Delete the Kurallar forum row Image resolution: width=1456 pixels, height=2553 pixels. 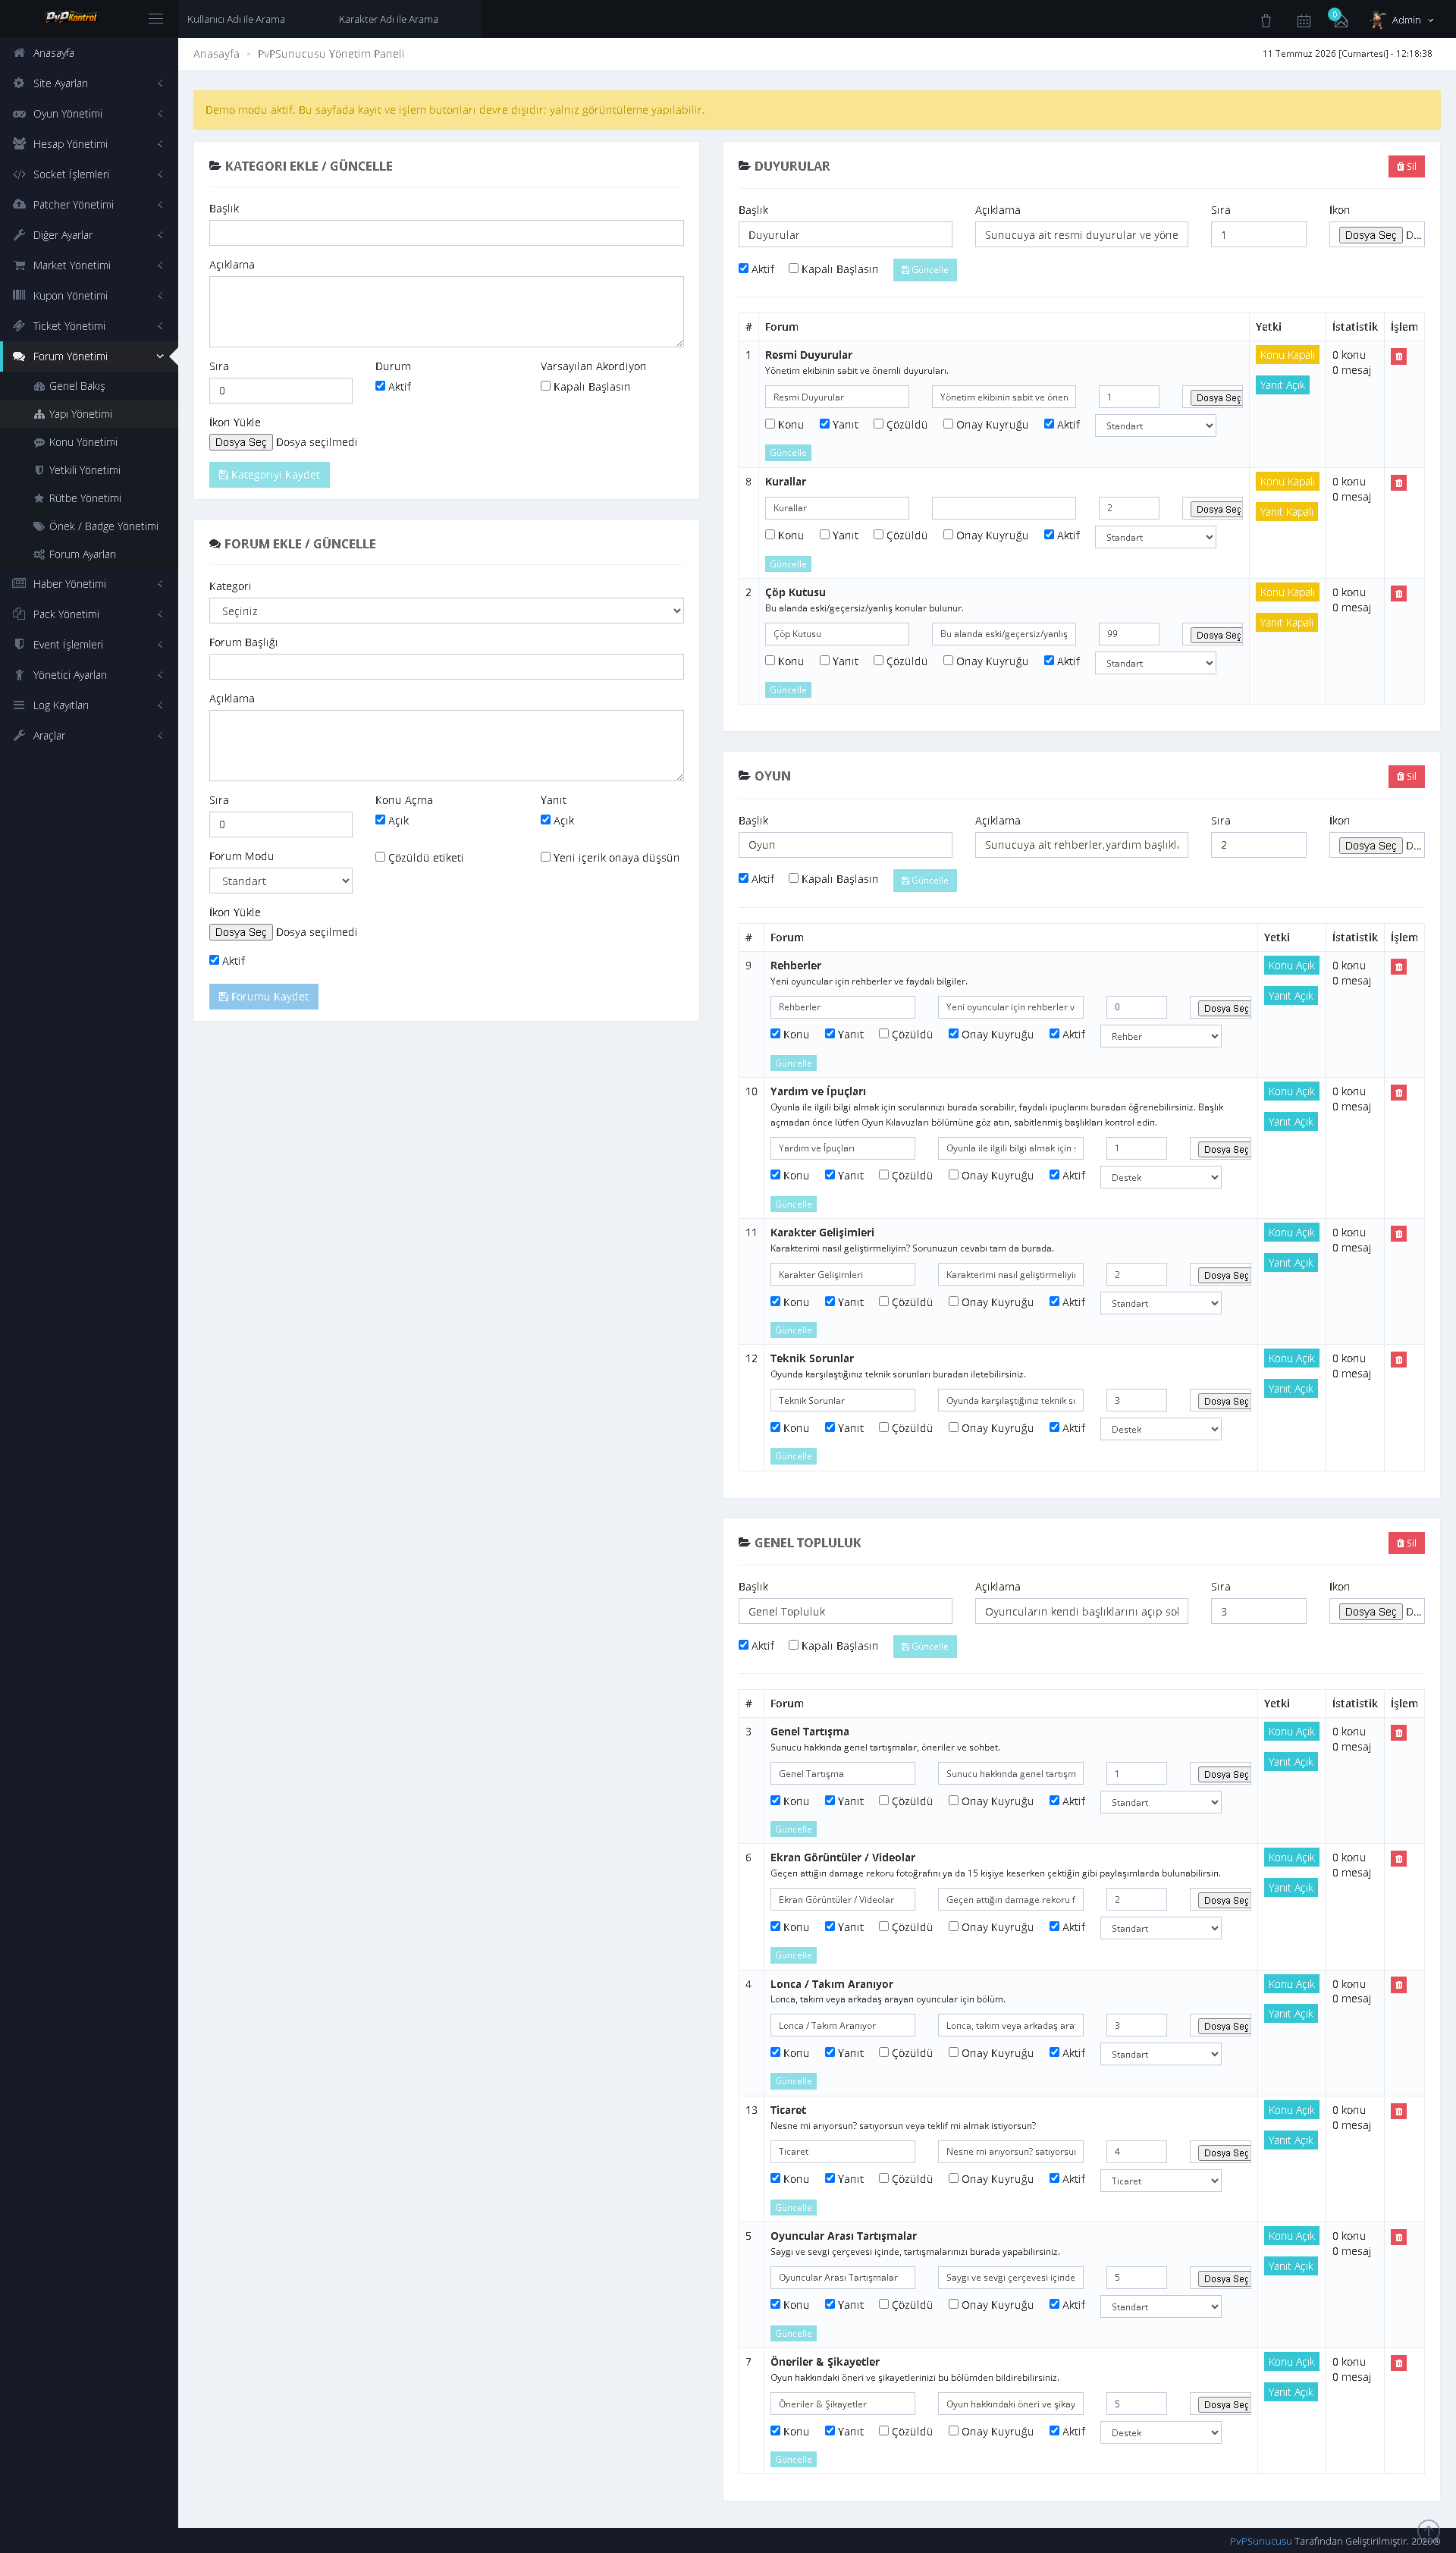point(1398,483)
